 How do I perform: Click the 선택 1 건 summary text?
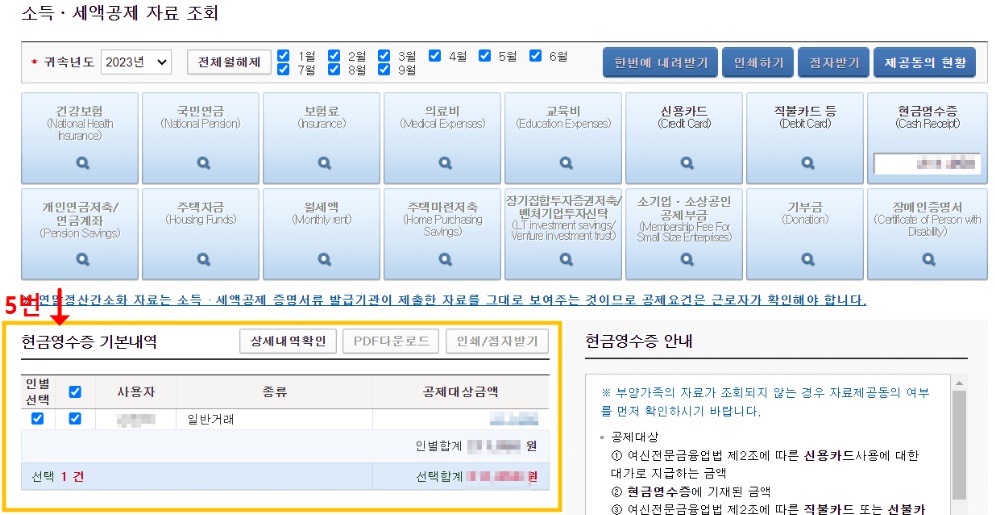tap(57, 477)
